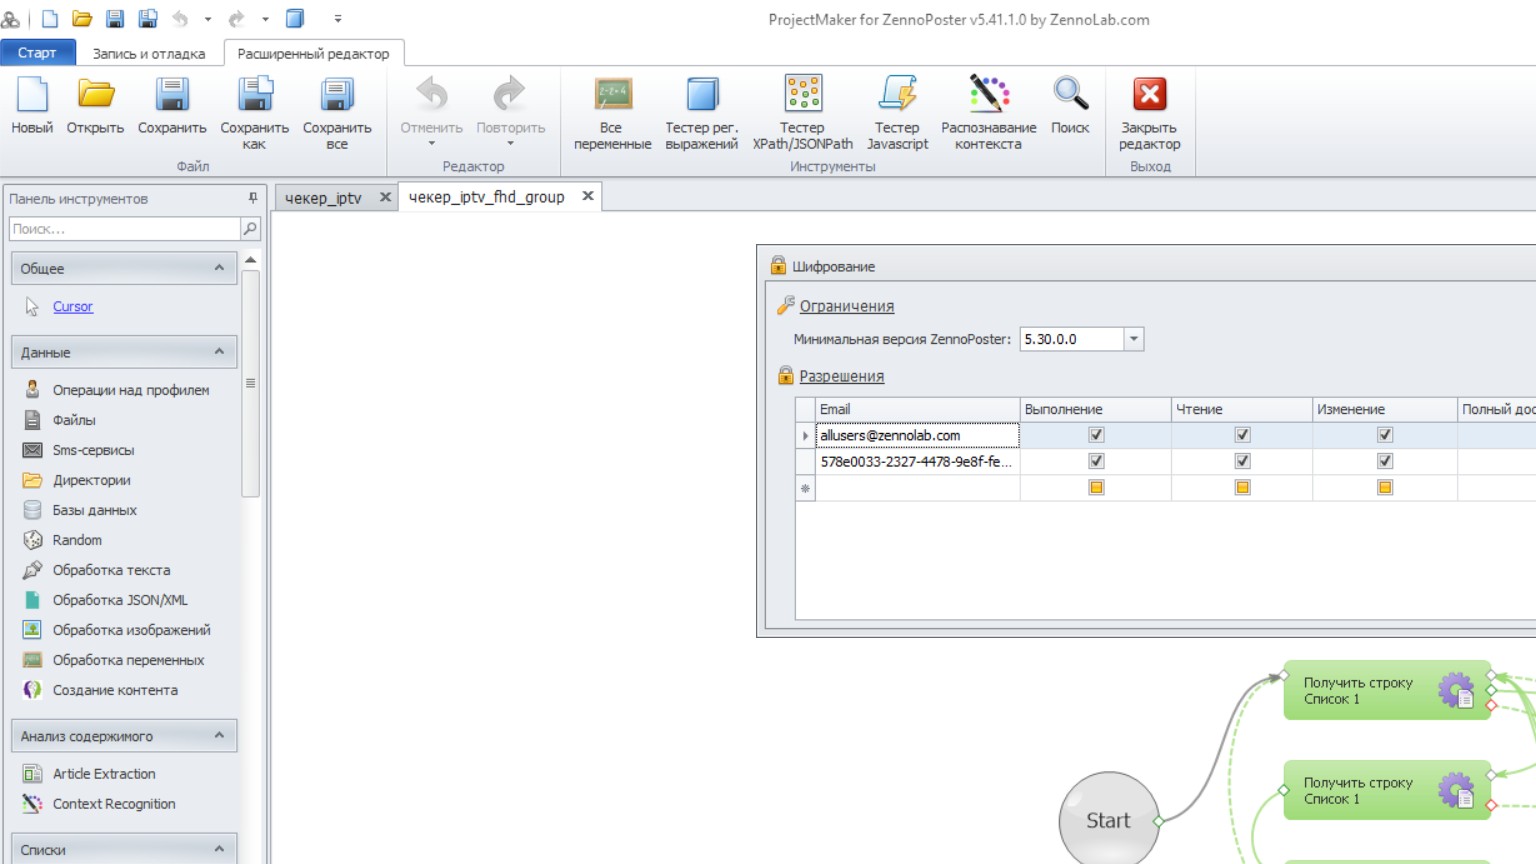Click the search magnifier in tools panel
This screenshot has width=1536, height=864.
click(x=250, y=229)
